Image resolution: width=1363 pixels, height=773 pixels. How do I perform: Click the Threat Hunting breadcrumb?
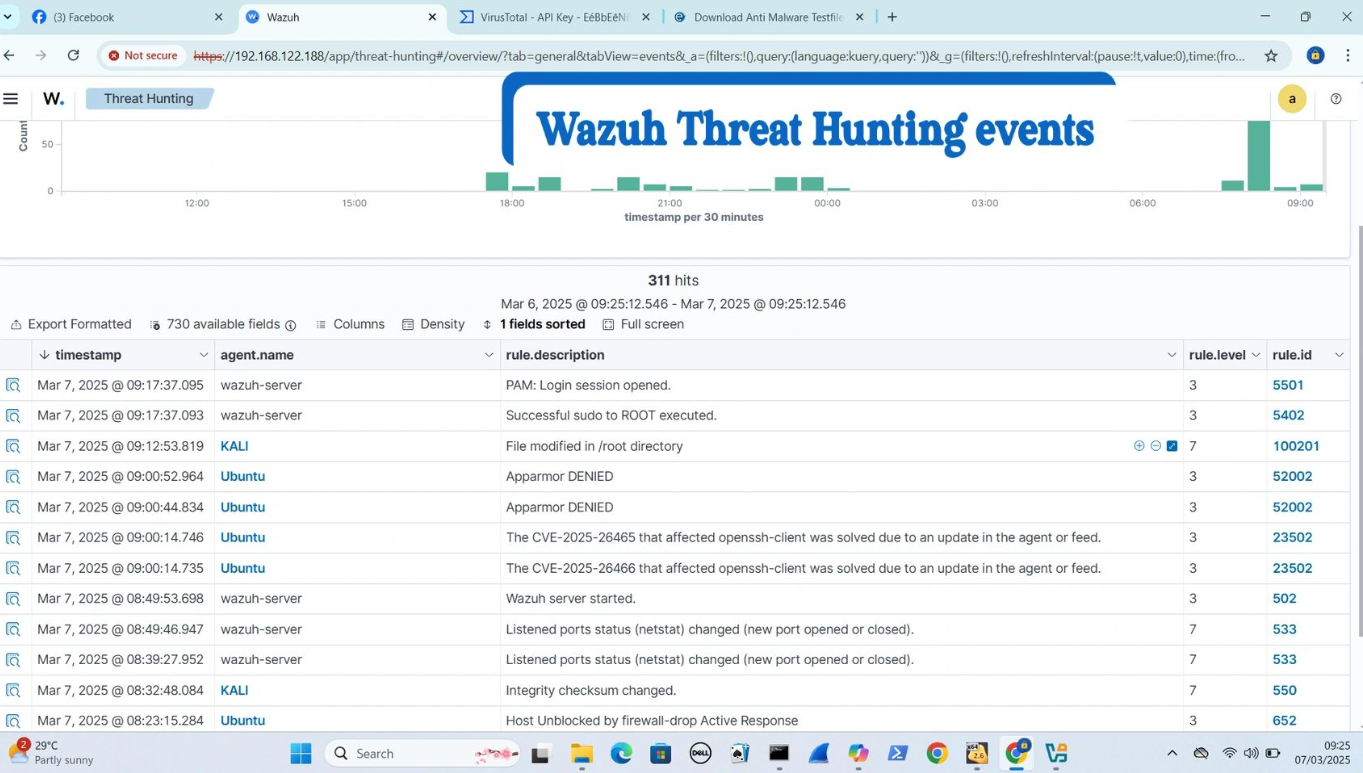[149, 99]
